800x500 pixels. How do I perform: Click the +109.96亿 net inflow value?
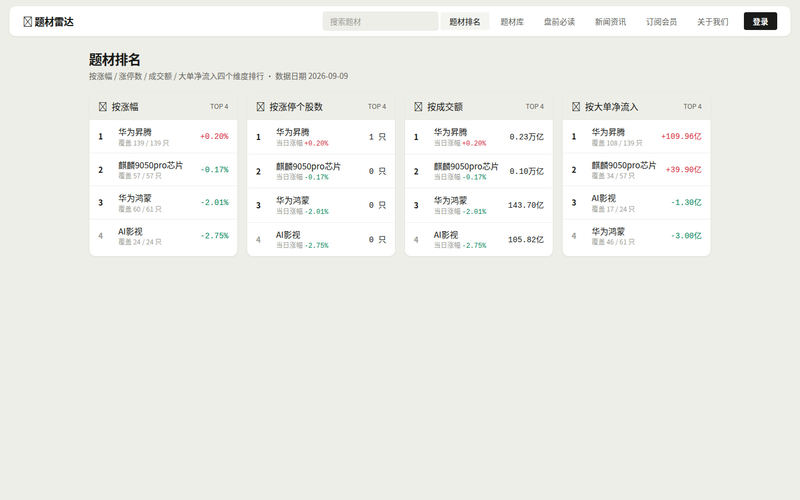point(681,137)
